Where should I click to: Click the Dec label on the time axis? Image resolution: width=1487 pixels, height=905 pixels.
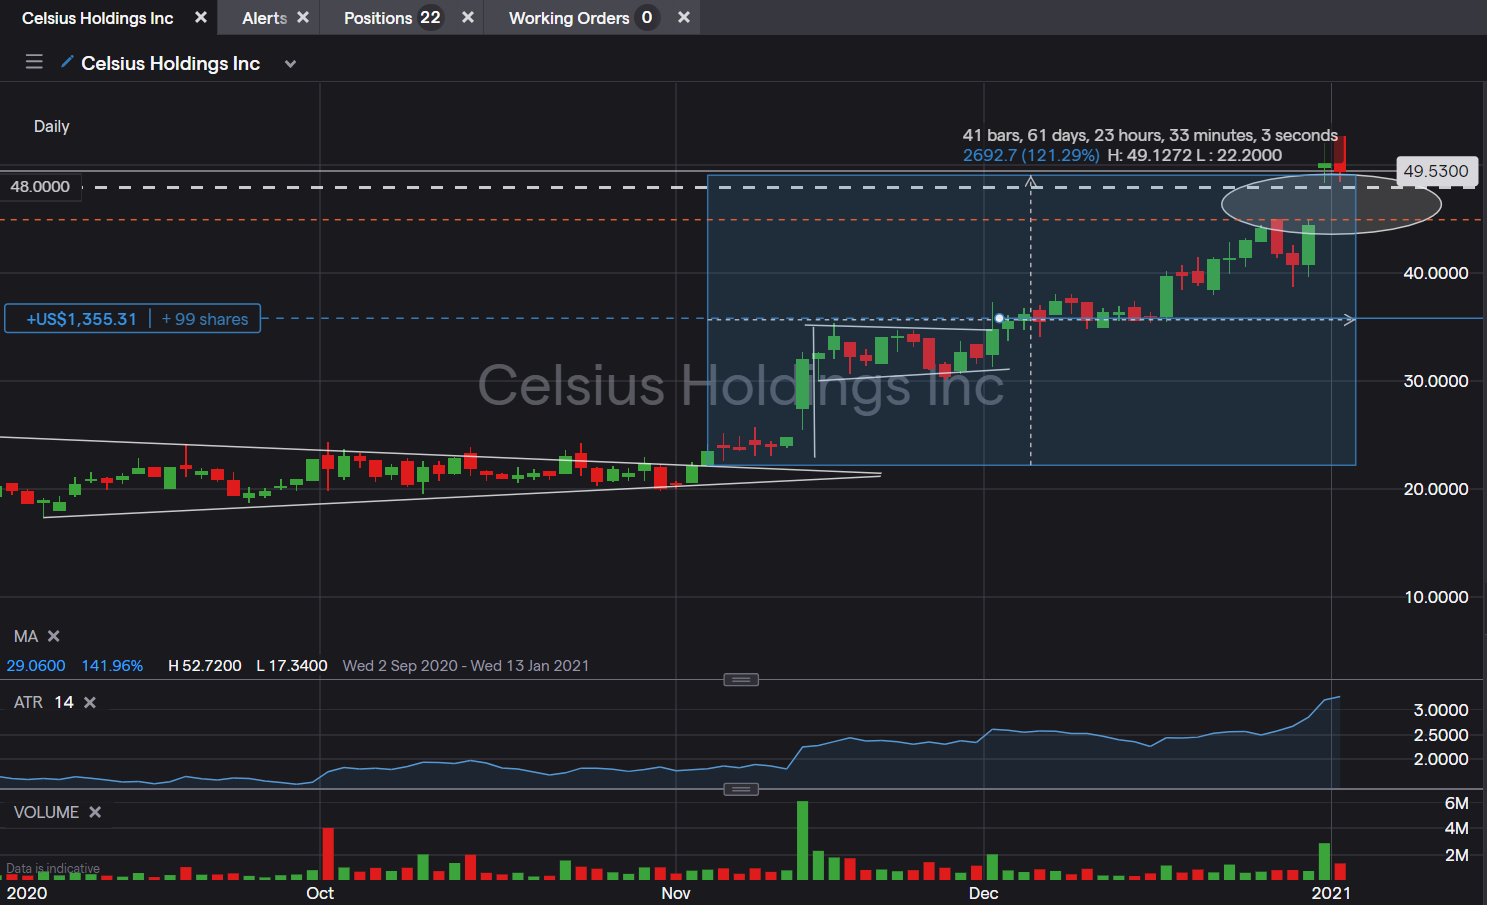pos(984,893)
